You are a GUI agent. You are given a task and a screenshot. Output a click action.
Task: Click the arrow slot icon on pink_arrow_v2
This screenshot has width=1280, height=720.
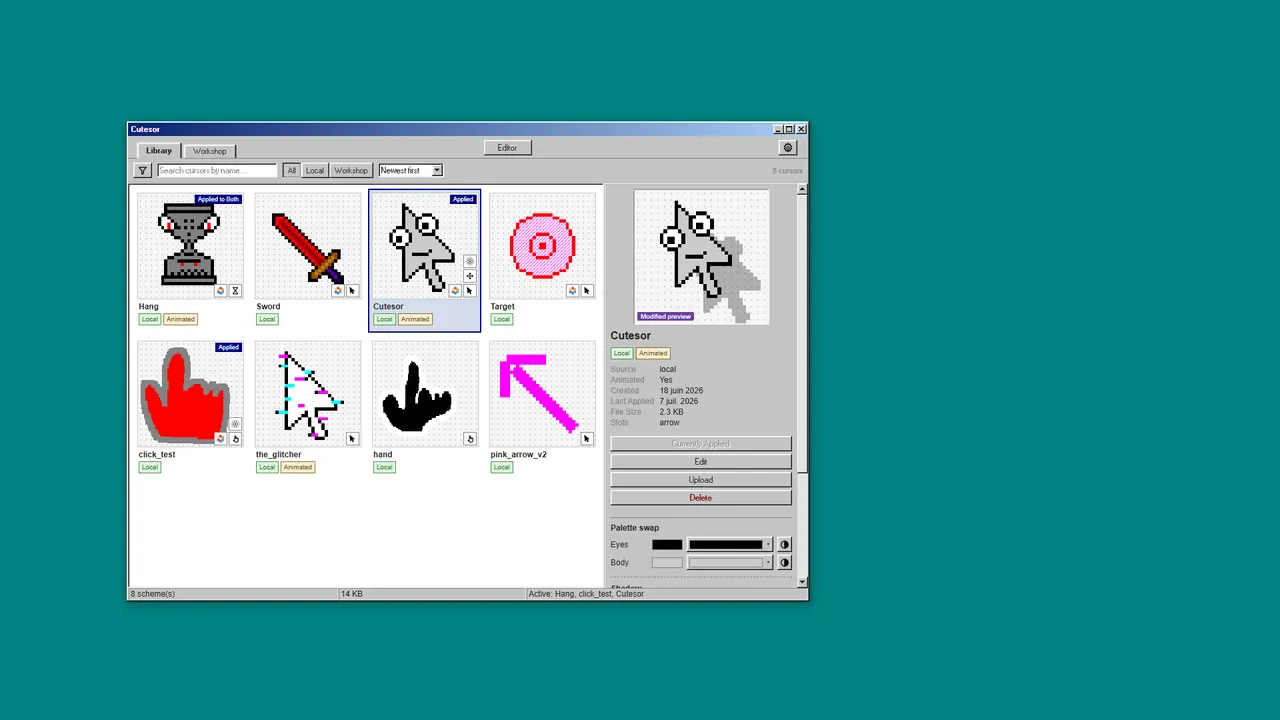pos(587,439)
